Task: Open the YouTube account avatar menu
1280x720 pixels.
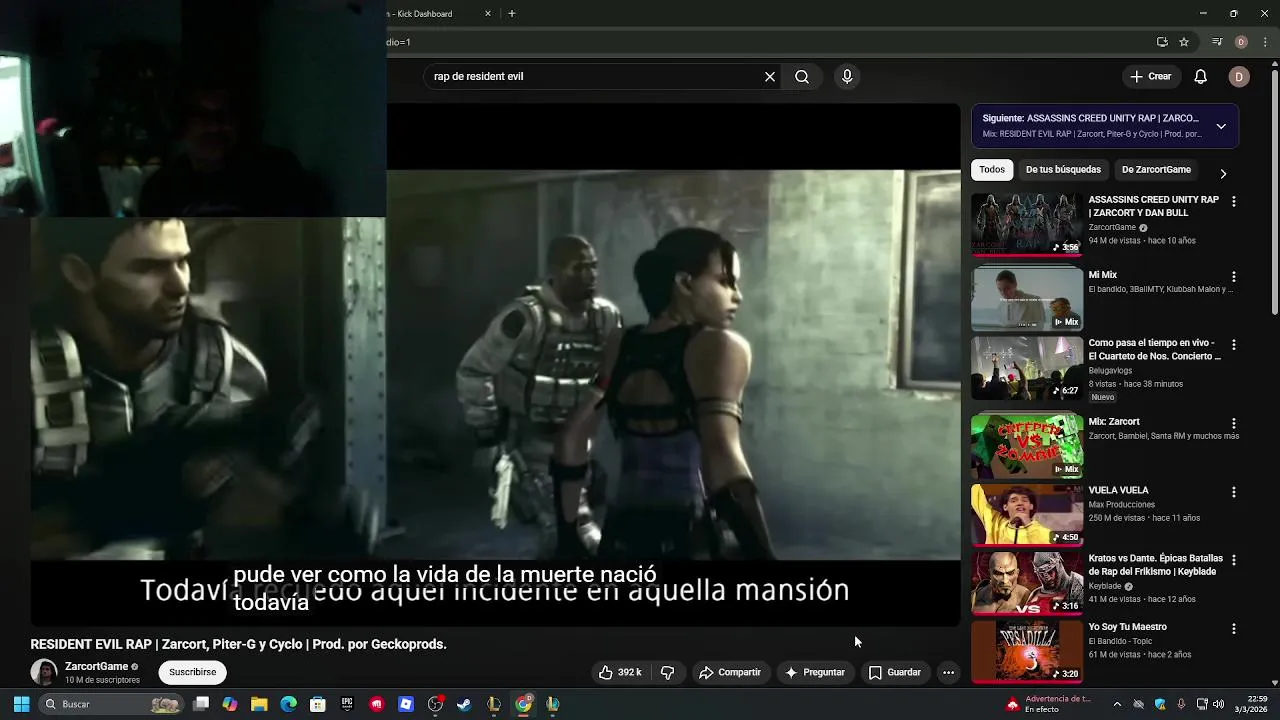Action: [x=1239, y=76]
